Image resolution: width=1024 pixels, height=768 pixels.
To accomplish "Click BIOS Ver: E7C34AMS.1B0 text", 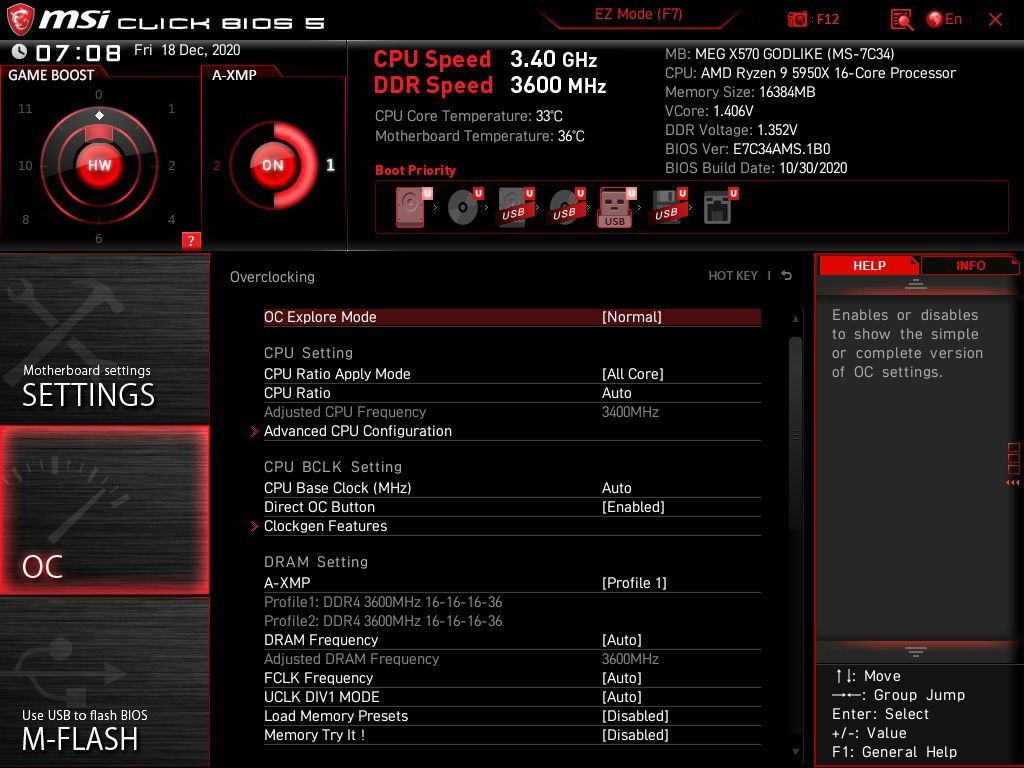I will click(x=747, y=149).
